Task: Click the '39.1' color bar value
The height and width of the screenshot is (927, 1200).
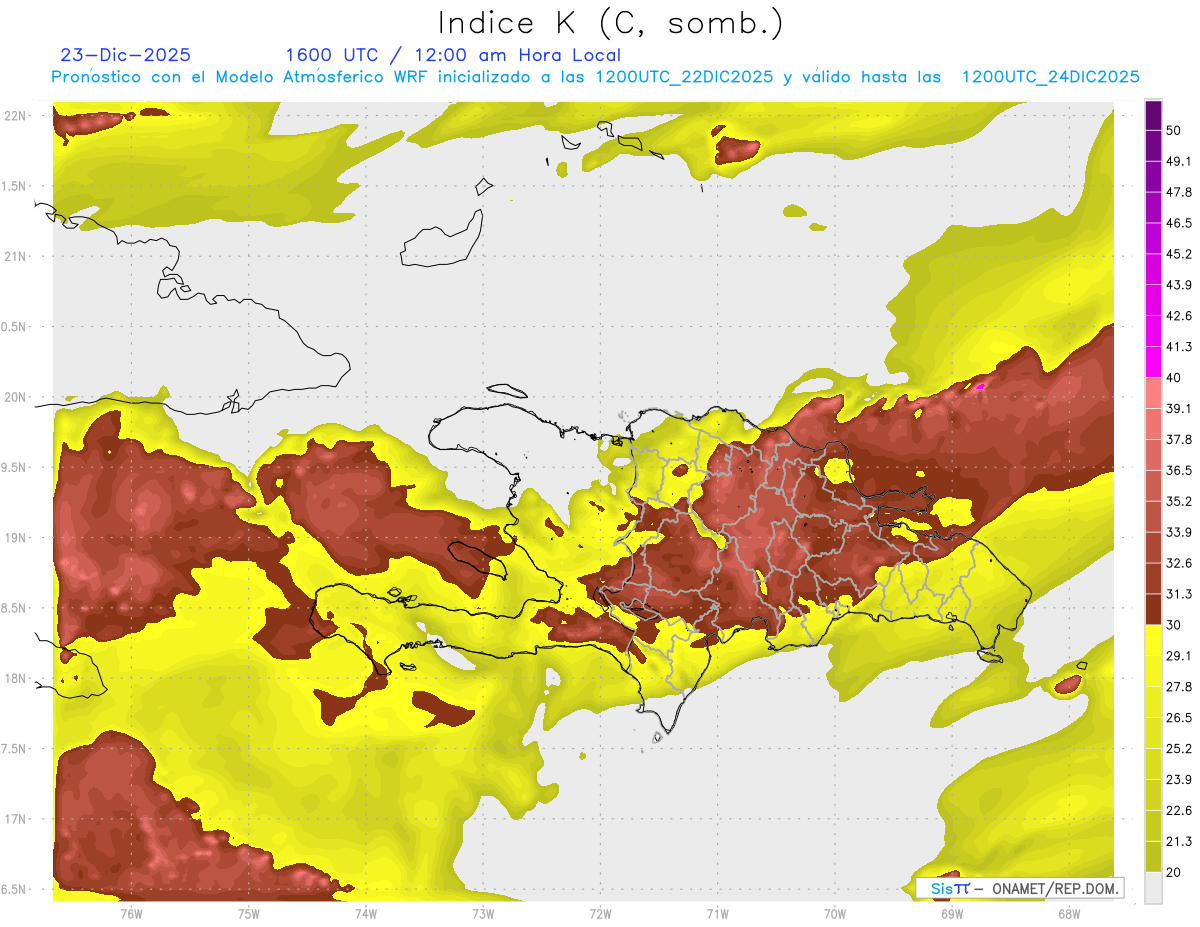Action: click(1180, 409)
